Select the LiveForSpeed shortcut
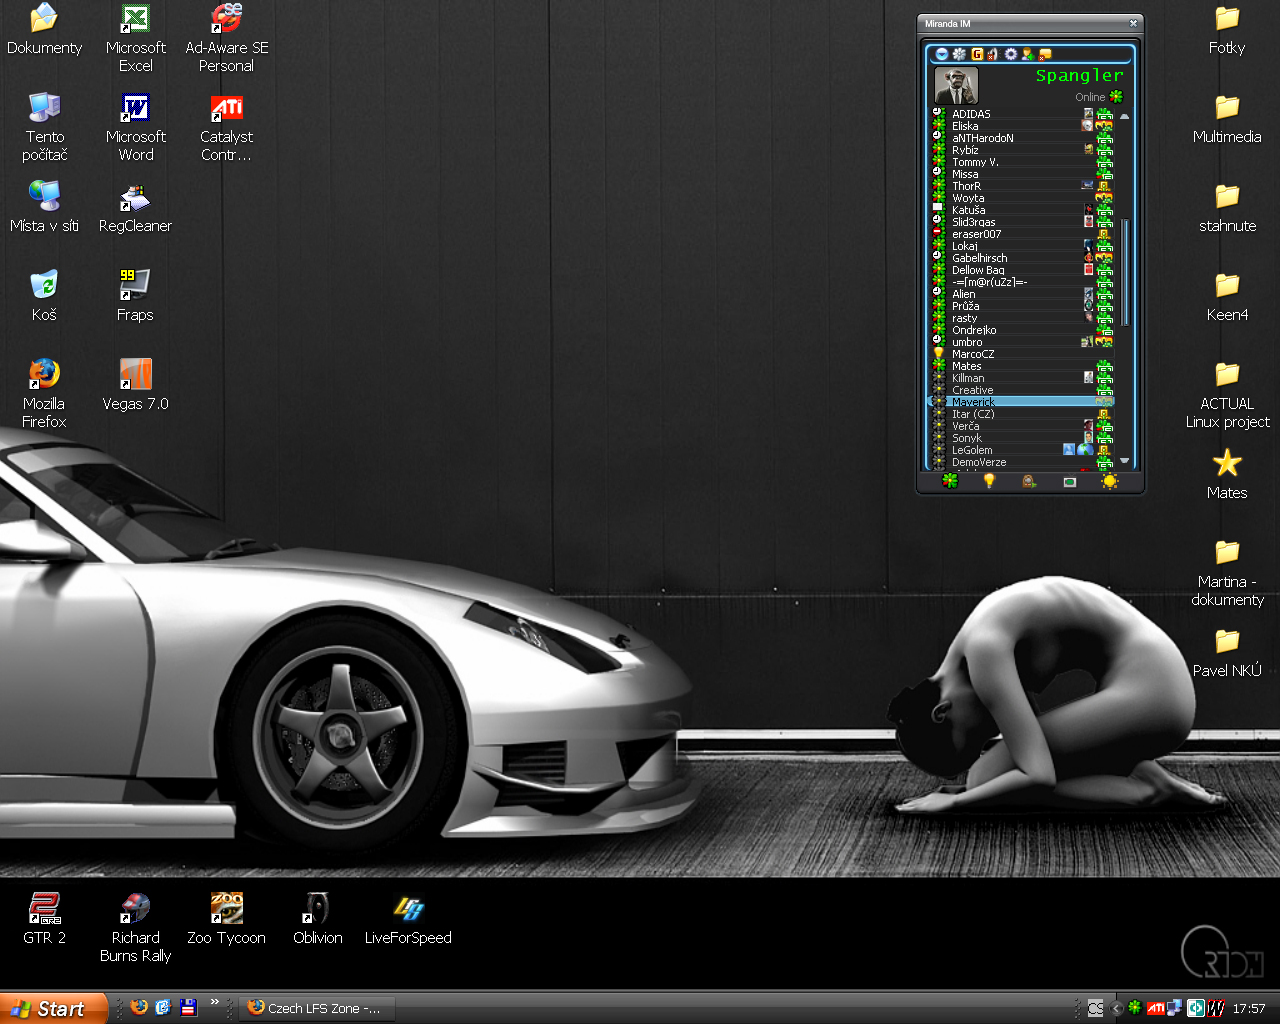1280x1024 pixels. pyautogui.click(x=408, y=919)
